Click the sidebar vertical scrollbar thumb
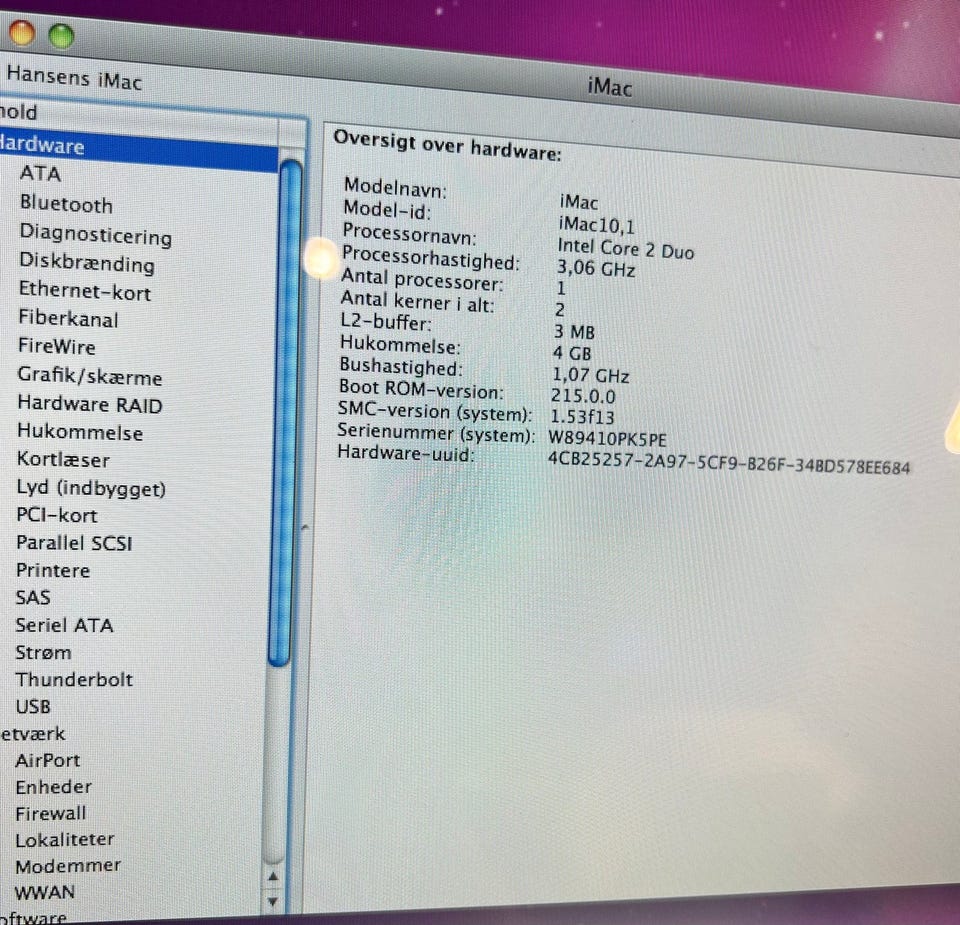960x925 pixels. click(285, 412)
